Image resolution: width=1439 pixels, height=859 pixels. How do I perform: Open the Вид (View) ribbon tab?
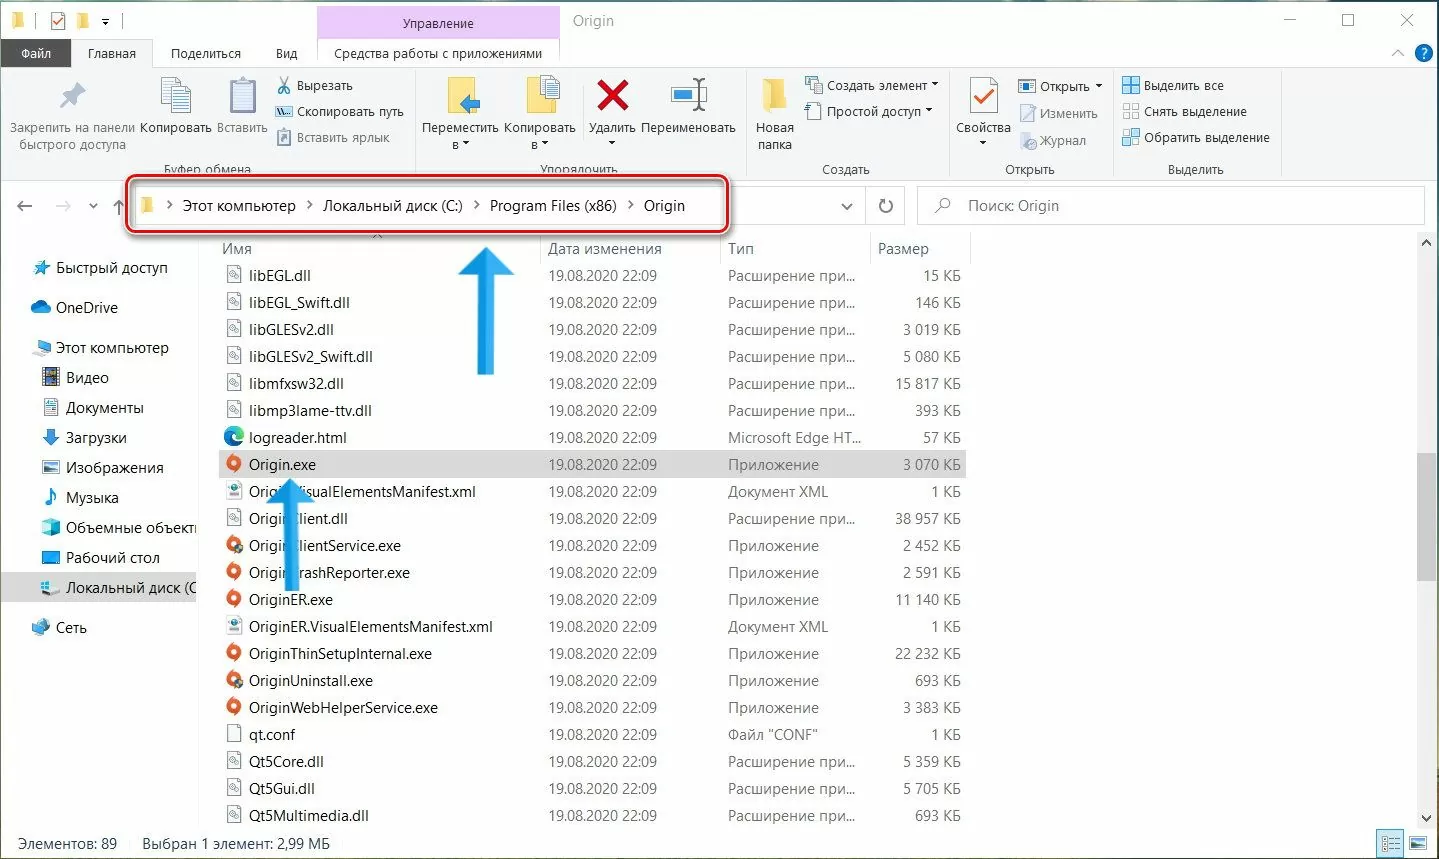pyautogui.click(x=286, y=54)
